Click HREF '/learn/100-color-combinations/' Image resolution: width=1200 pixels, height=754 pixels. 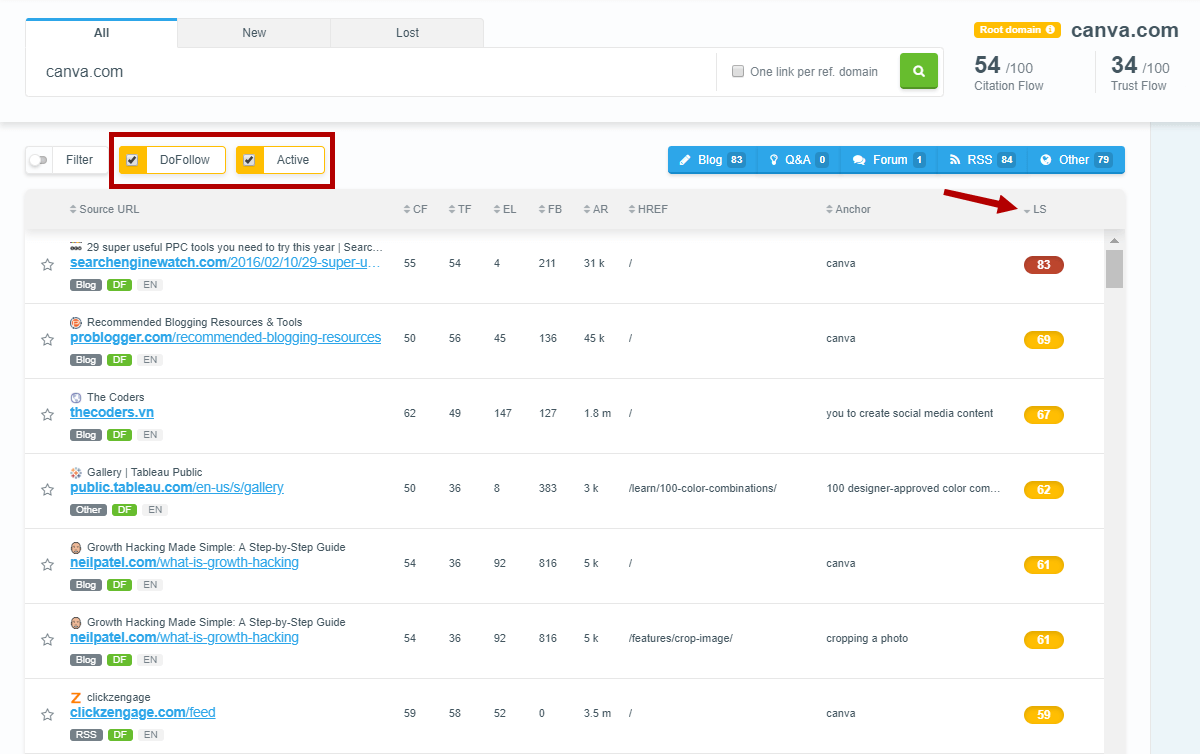click(702, 489)
